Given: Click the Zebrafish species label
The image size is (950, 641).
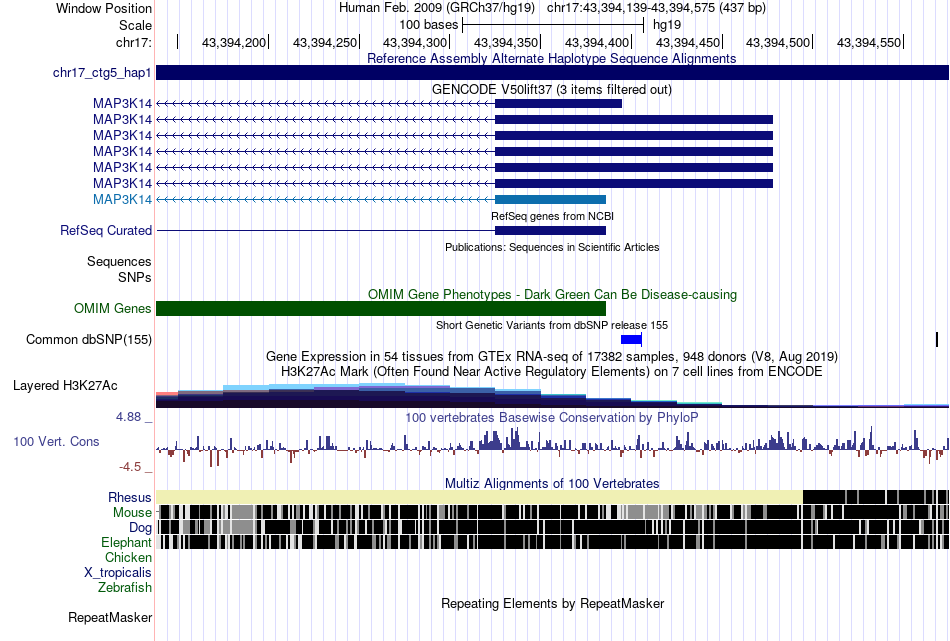Looking at the screenshot, I should (125, 588).
